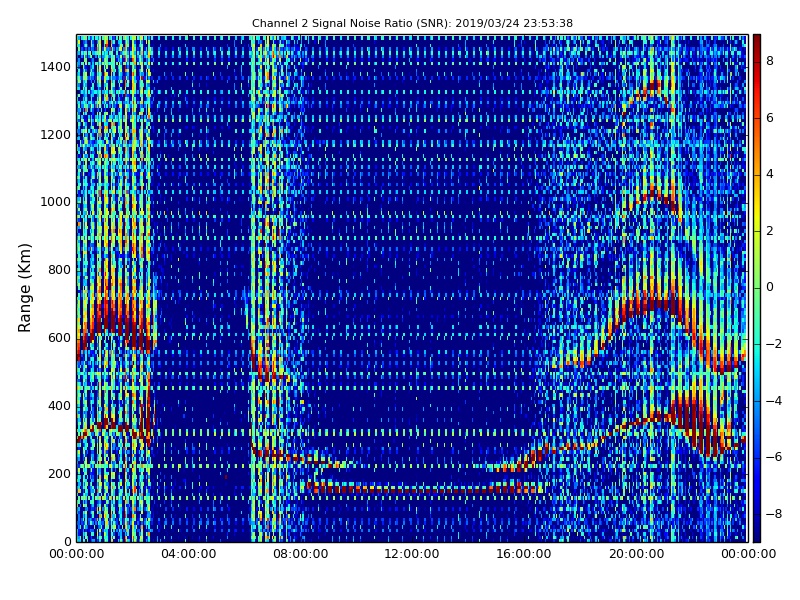Click the colorbar value −4 label

[x=774, y=401]
